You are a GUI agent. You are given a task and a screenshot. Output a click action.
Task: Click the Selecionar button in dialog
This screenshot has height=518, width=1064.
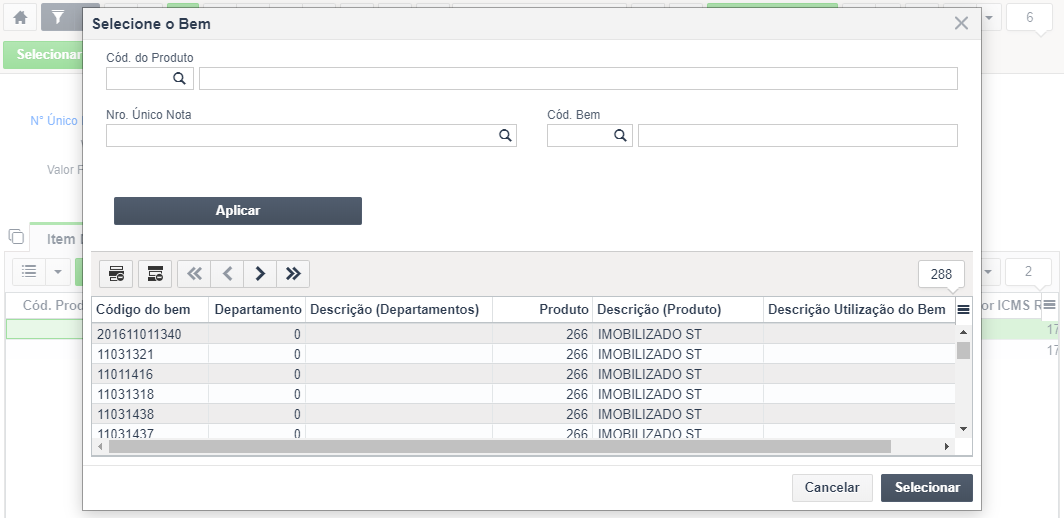pyautogui.click(x=927, y=487)
